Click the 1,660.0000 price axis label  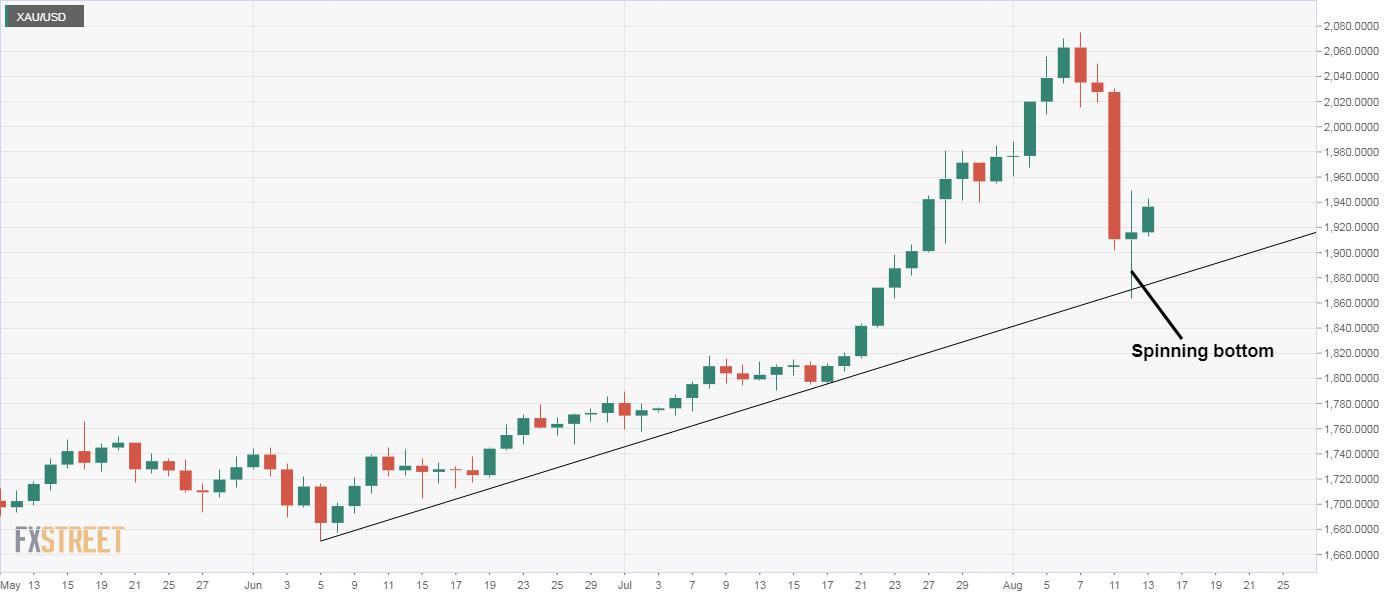tap(1347, 555)
